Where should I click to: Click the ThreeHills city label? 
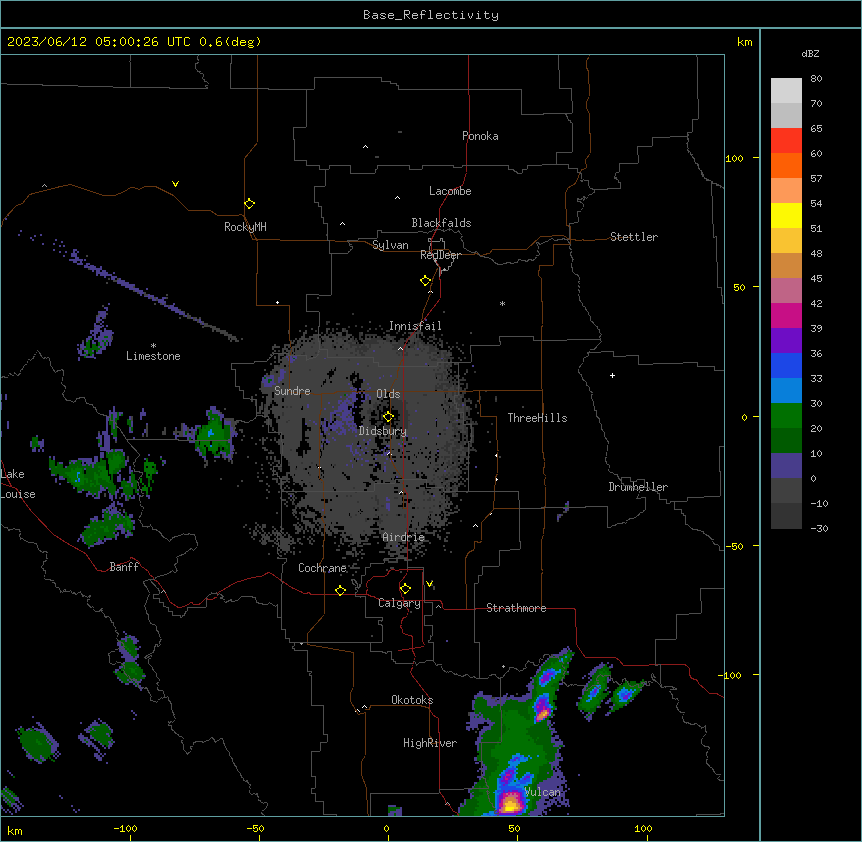(x=537, y=418)
